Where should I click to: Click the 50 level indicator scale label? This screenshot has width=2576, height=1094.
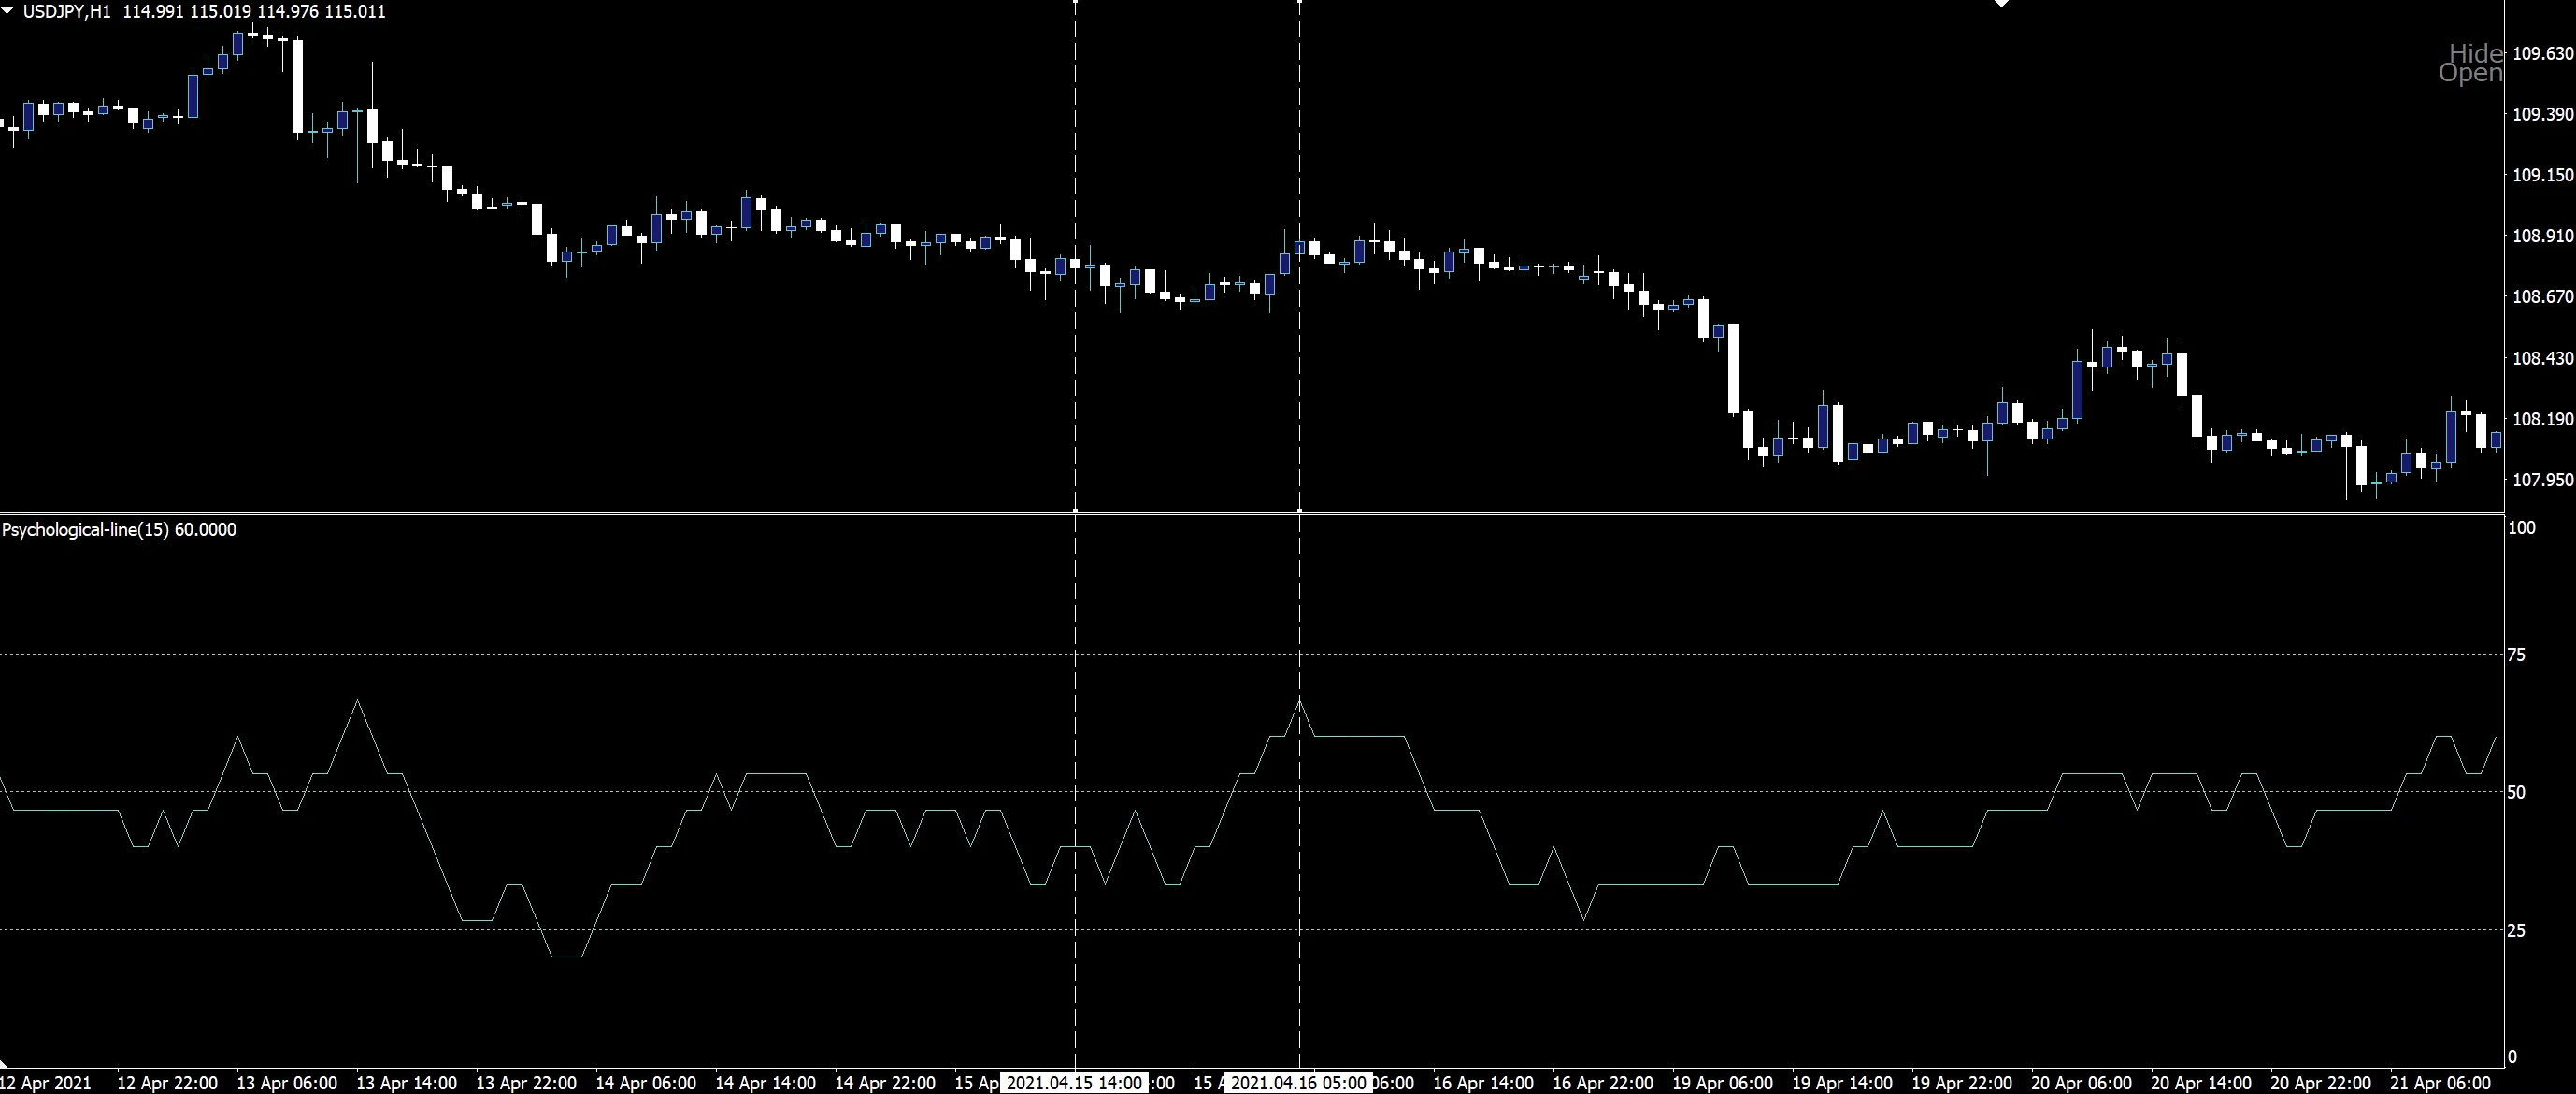point(2516,792)
